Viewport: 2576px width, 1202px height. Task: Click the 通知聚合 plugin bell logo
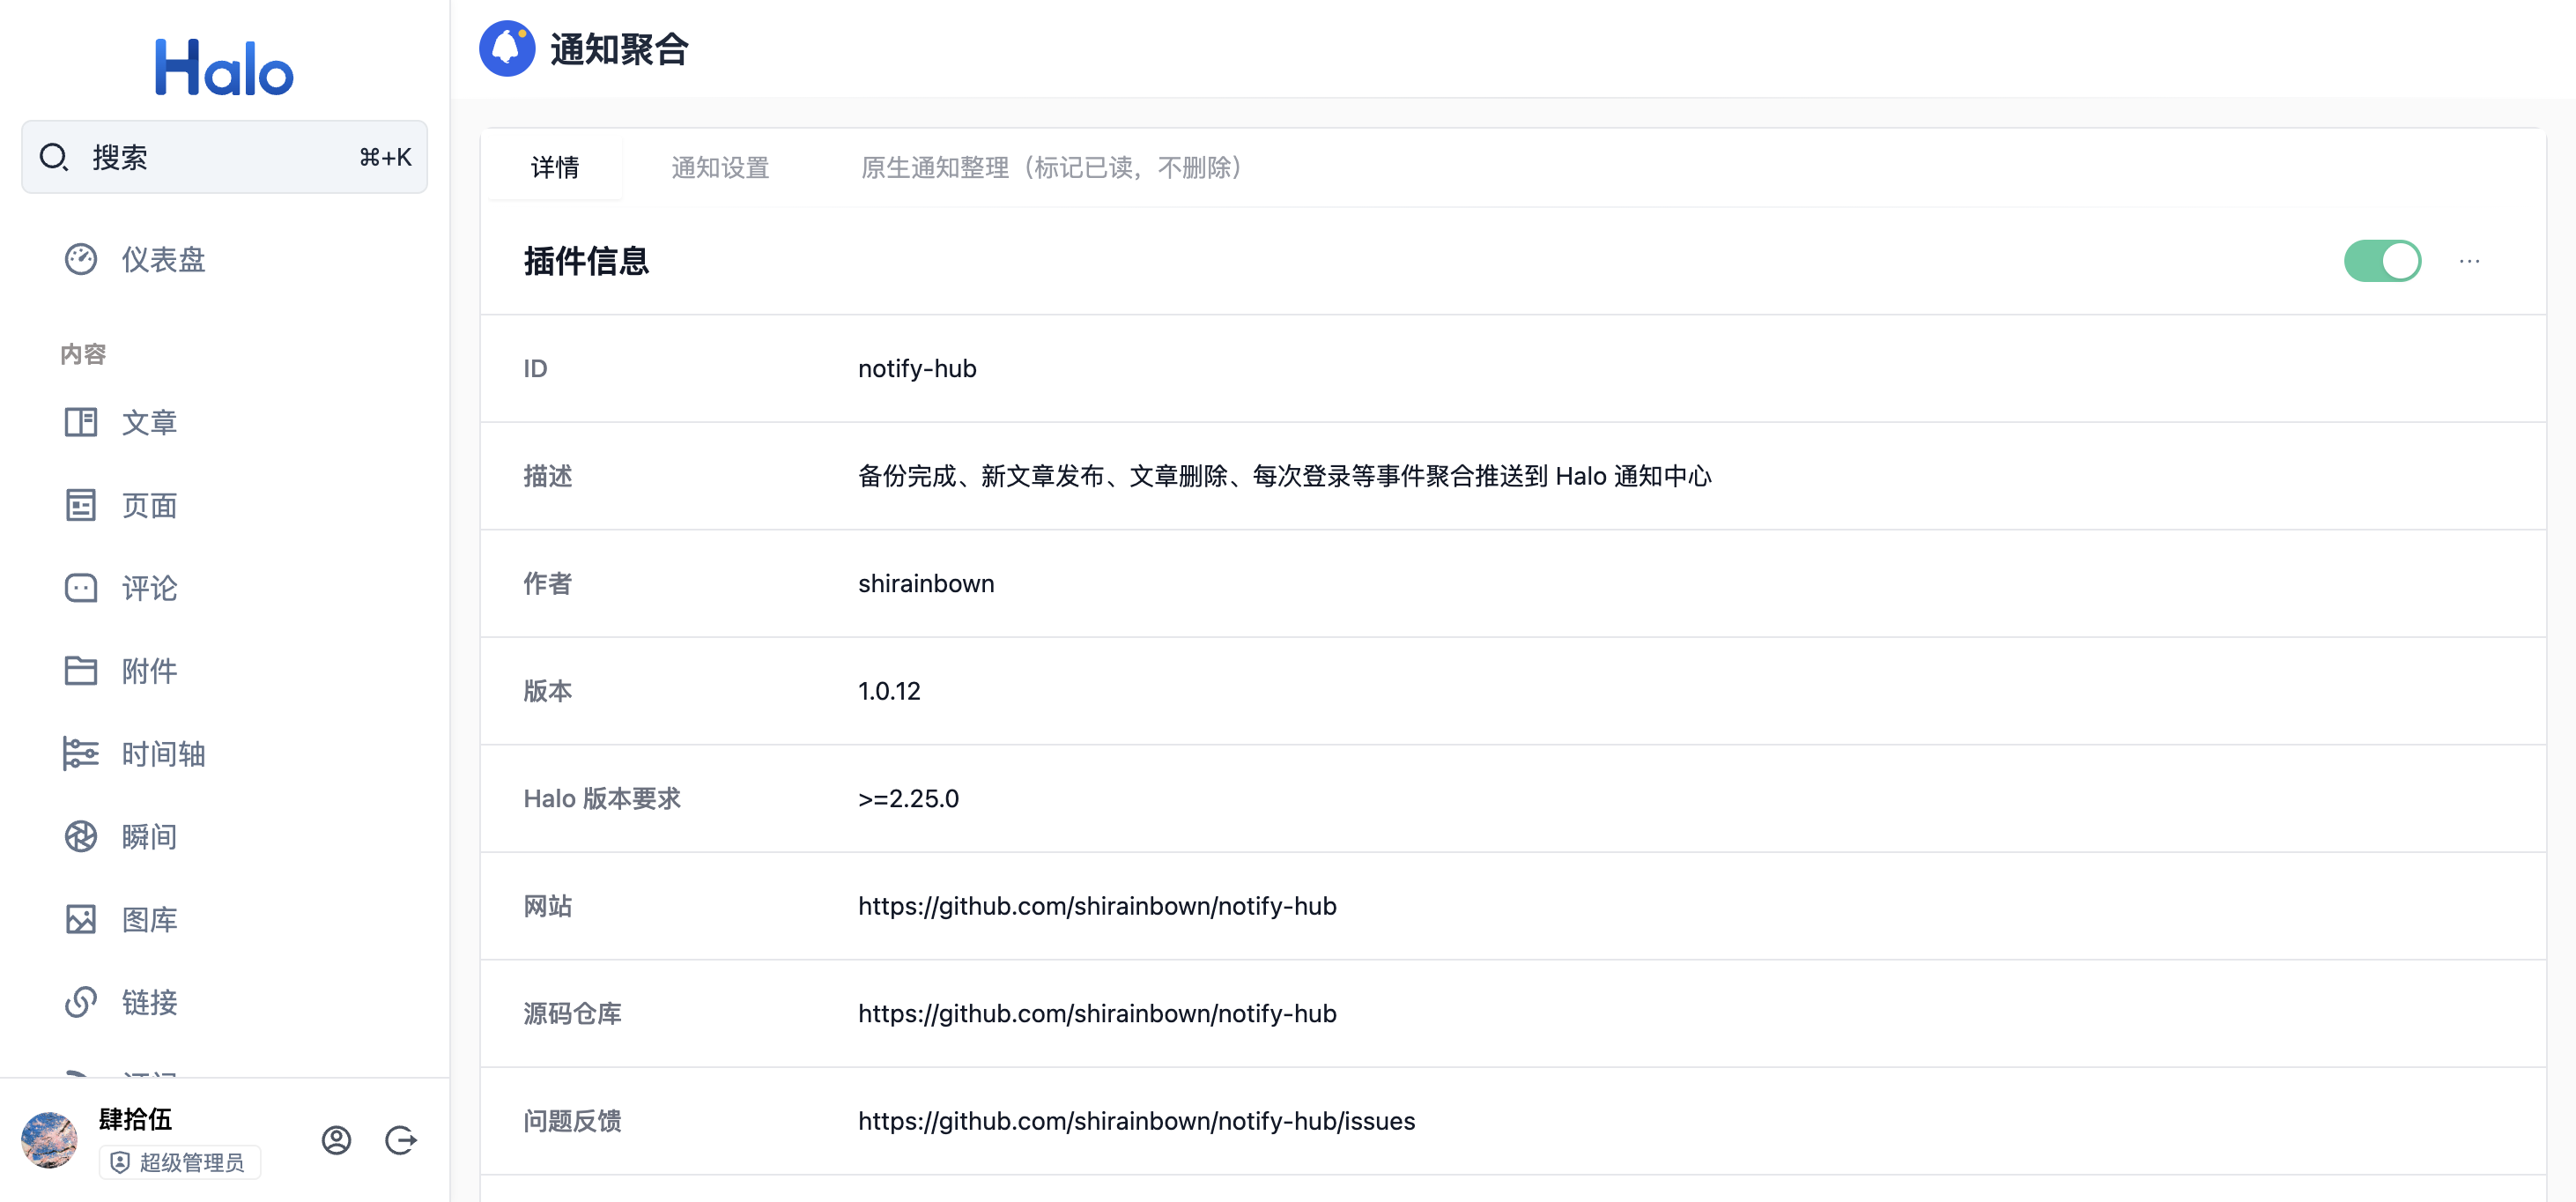pyautogui.click(x=507, y=48)
